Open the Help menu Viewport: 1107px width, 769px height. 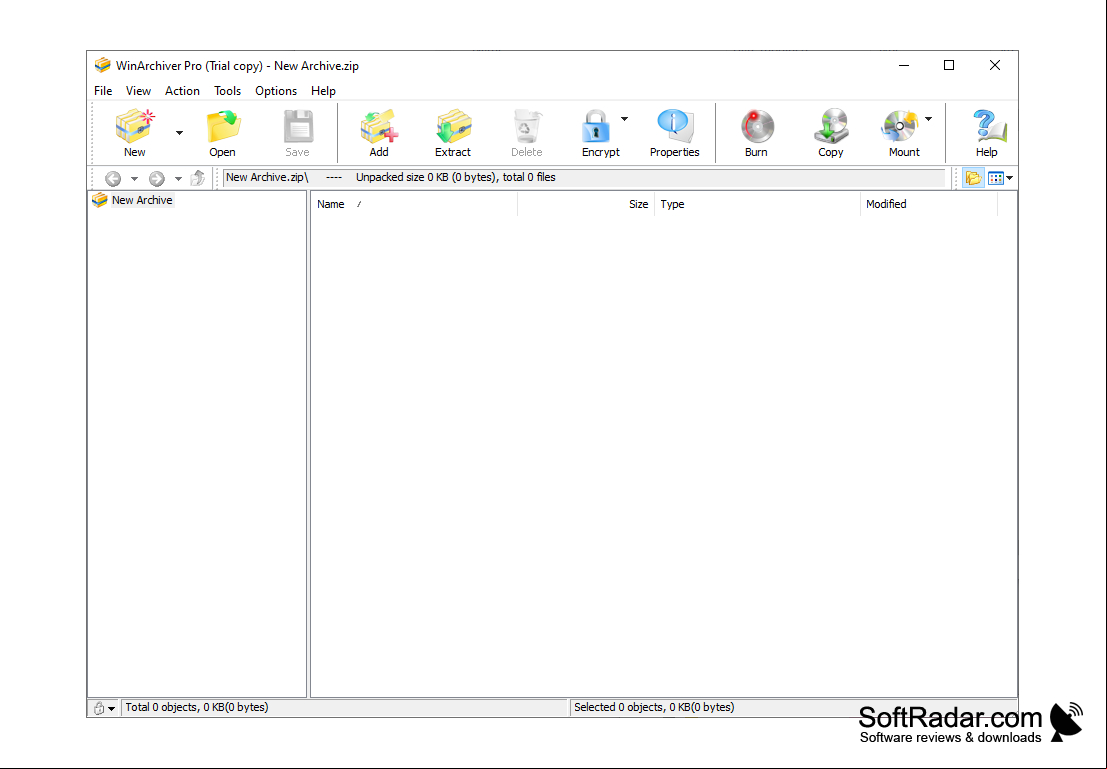pyautogui.click(x=323, y=90)
